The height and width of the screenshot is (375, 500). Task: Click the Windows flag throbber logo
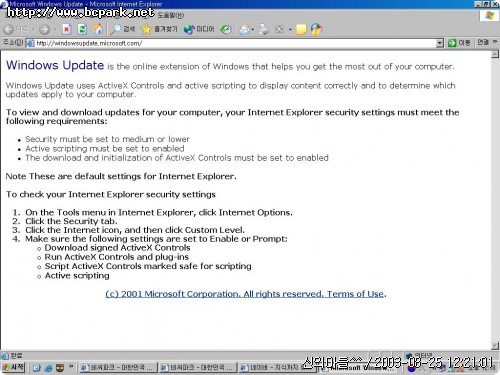[489, 15]
